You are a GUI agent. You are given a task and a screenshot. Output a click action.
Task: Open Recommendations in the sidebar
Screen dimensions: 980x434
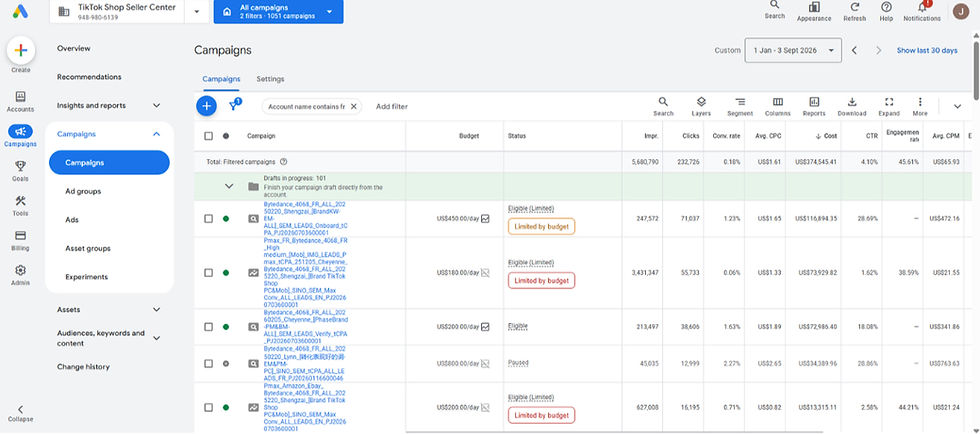[89, 77]
